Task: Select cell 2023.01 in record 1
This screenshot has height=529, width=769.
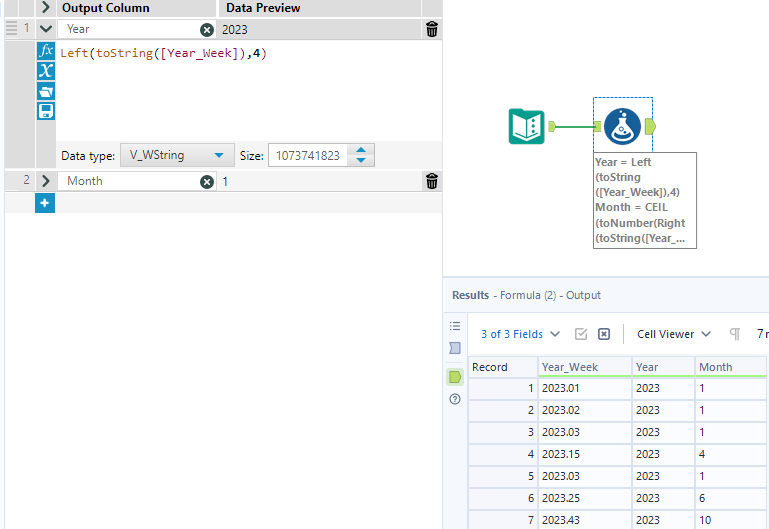Action: pos(585,388)
